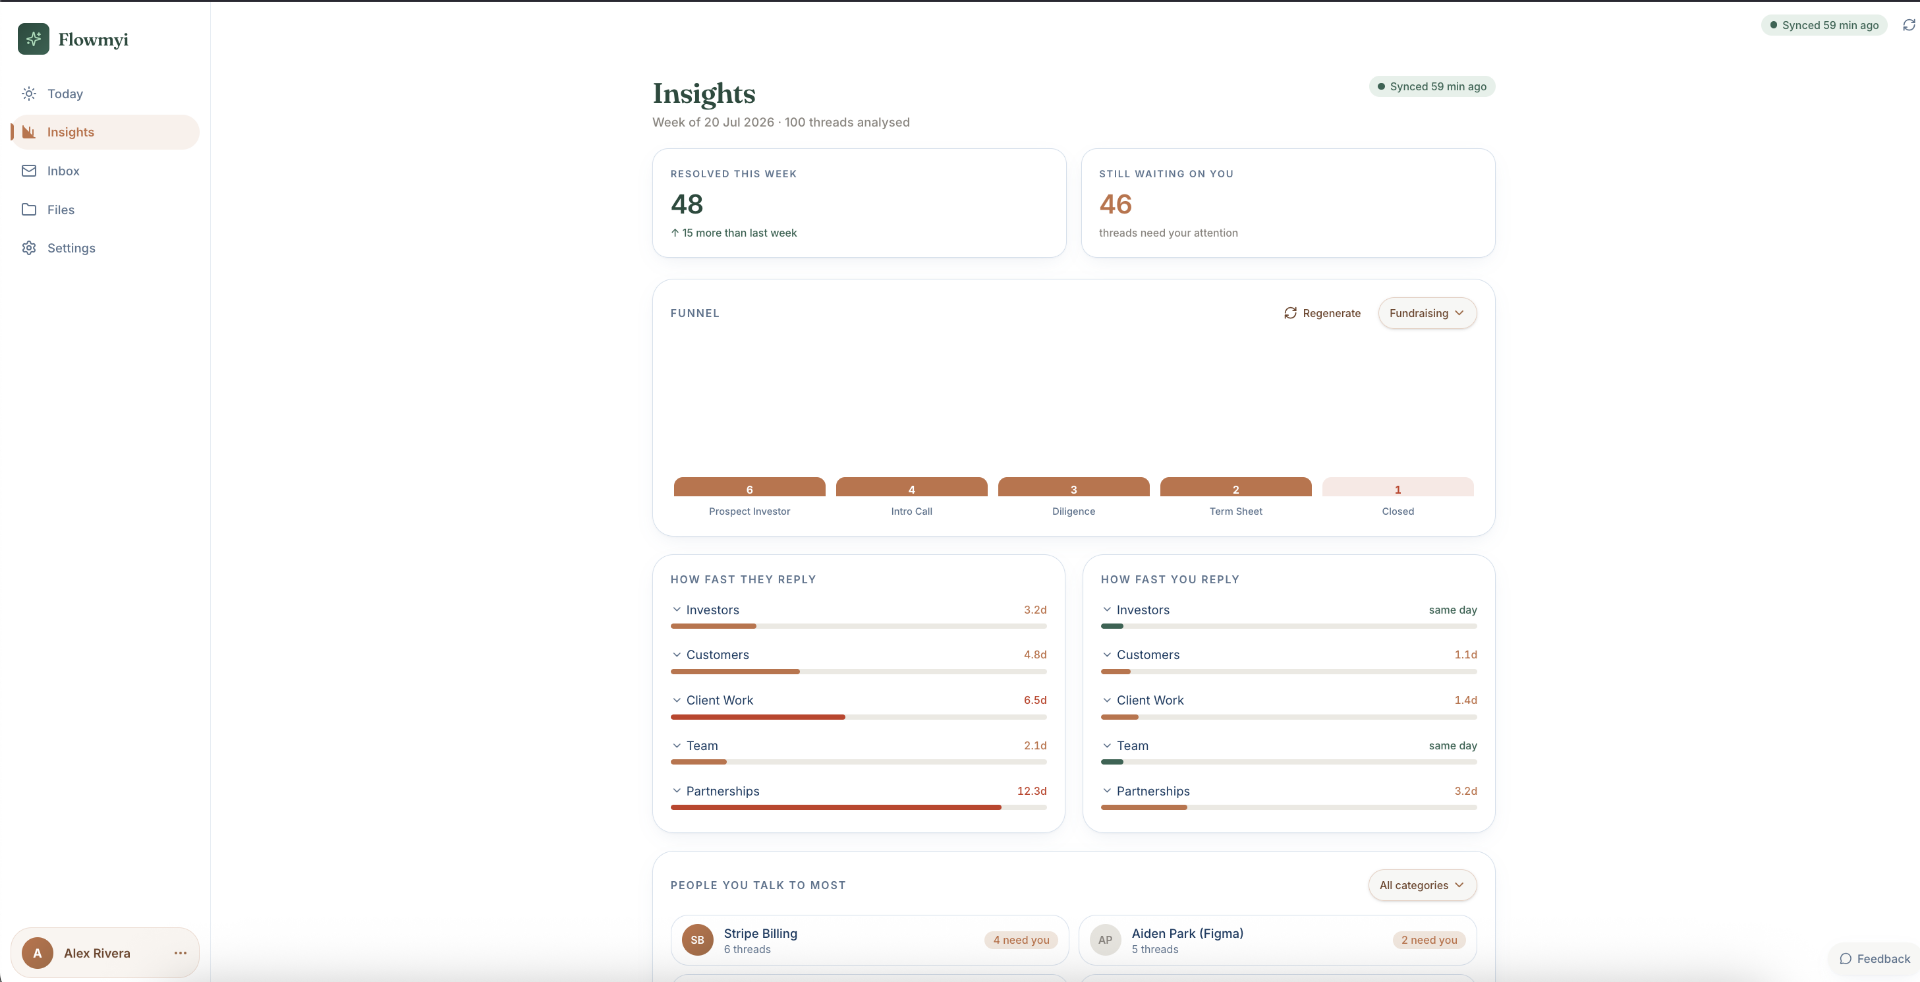Click the refresh sync icon top right
The image size is (1920, 982).
click(1908, 25)
